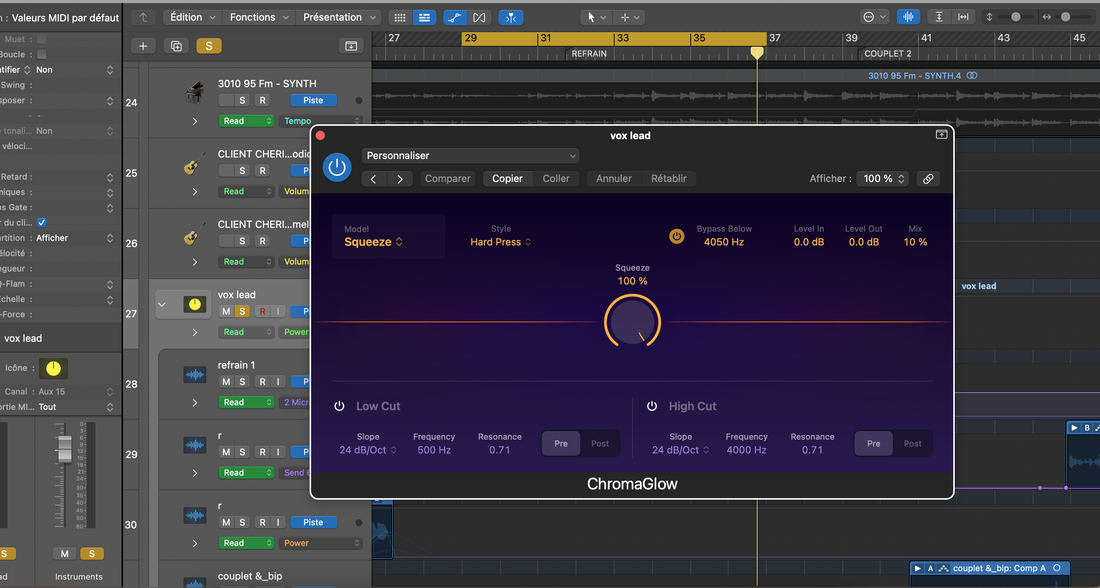This screenshot has width=1100, height=588.
Task: Click the Comparer button
Action: pyautogui.click(x=447, y=178)
